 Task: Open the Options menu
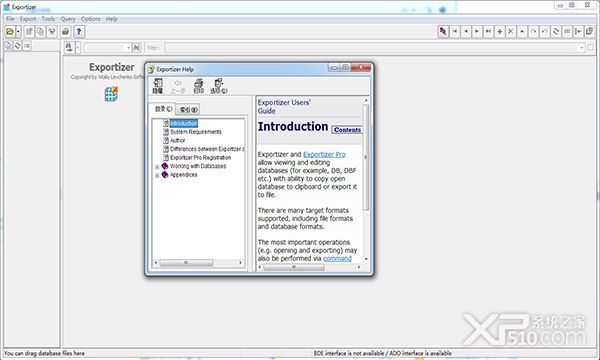(x=91, y=19)
